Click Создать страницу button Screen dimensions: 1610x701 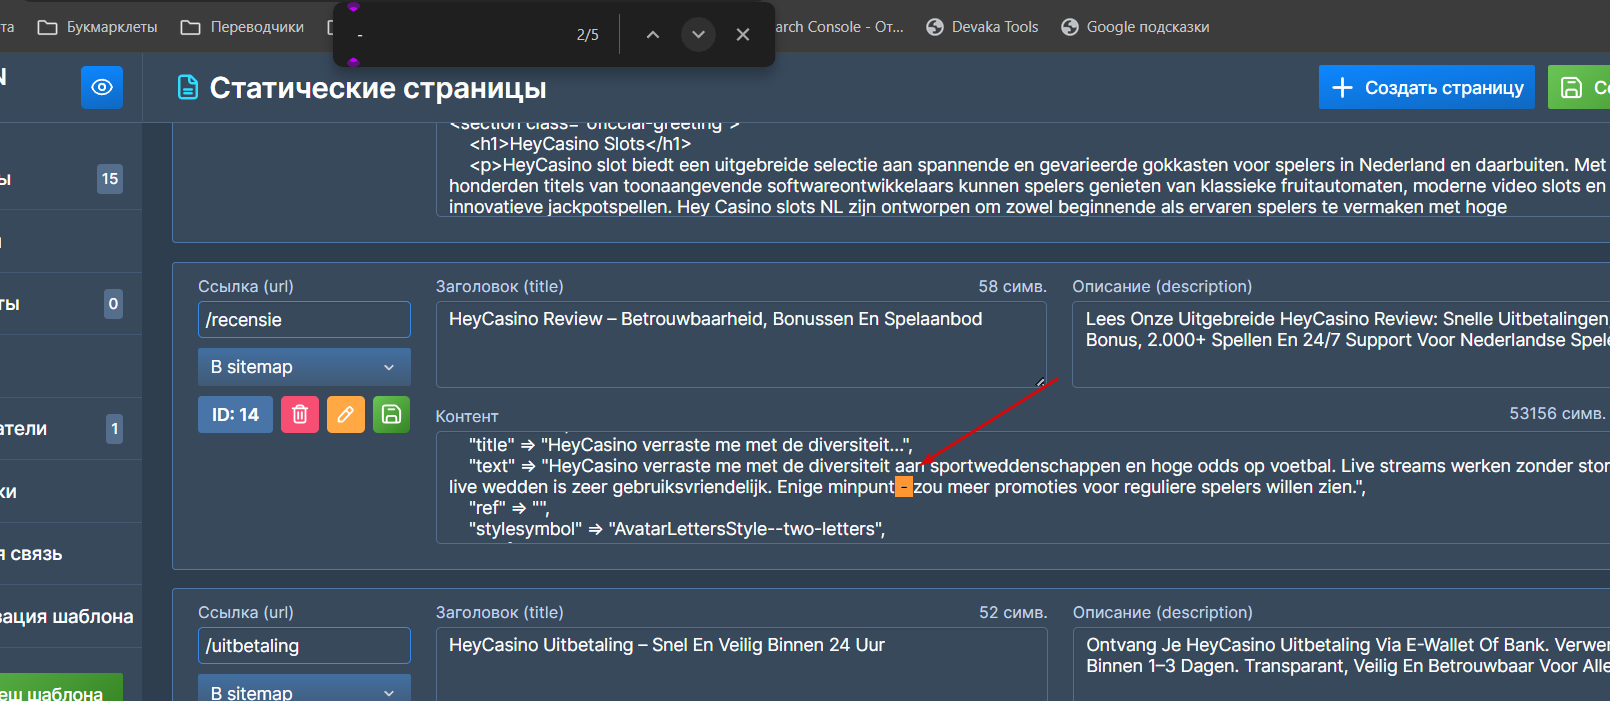click(x=1426, y=87)
